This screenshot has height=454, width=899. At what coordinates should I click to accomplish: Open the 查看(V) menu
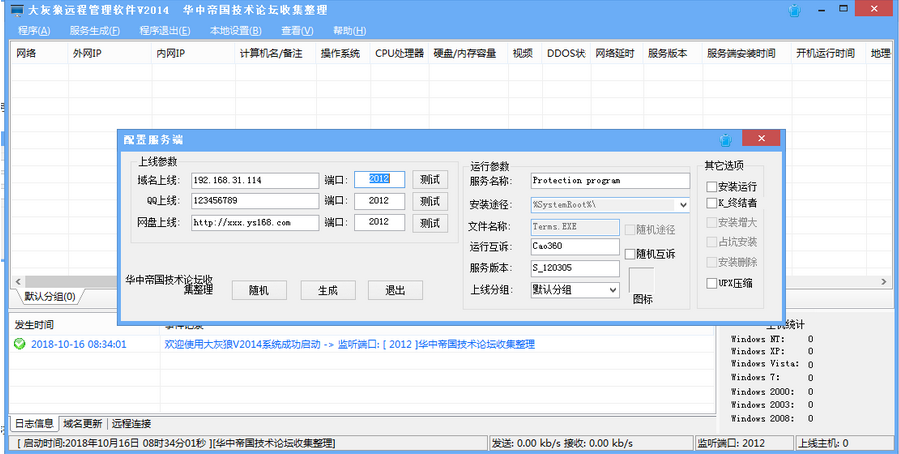[297, 31]
